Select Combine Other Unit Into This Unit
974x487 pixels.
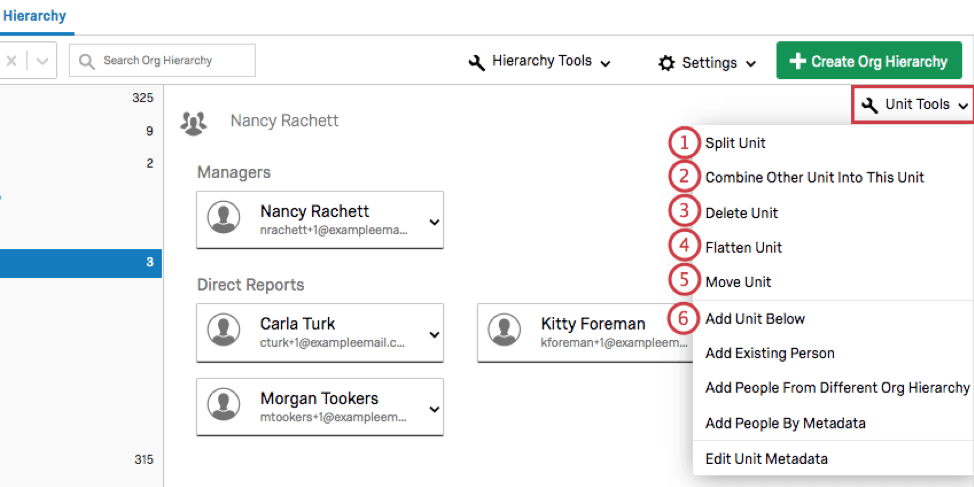click(x=814, y=178)
